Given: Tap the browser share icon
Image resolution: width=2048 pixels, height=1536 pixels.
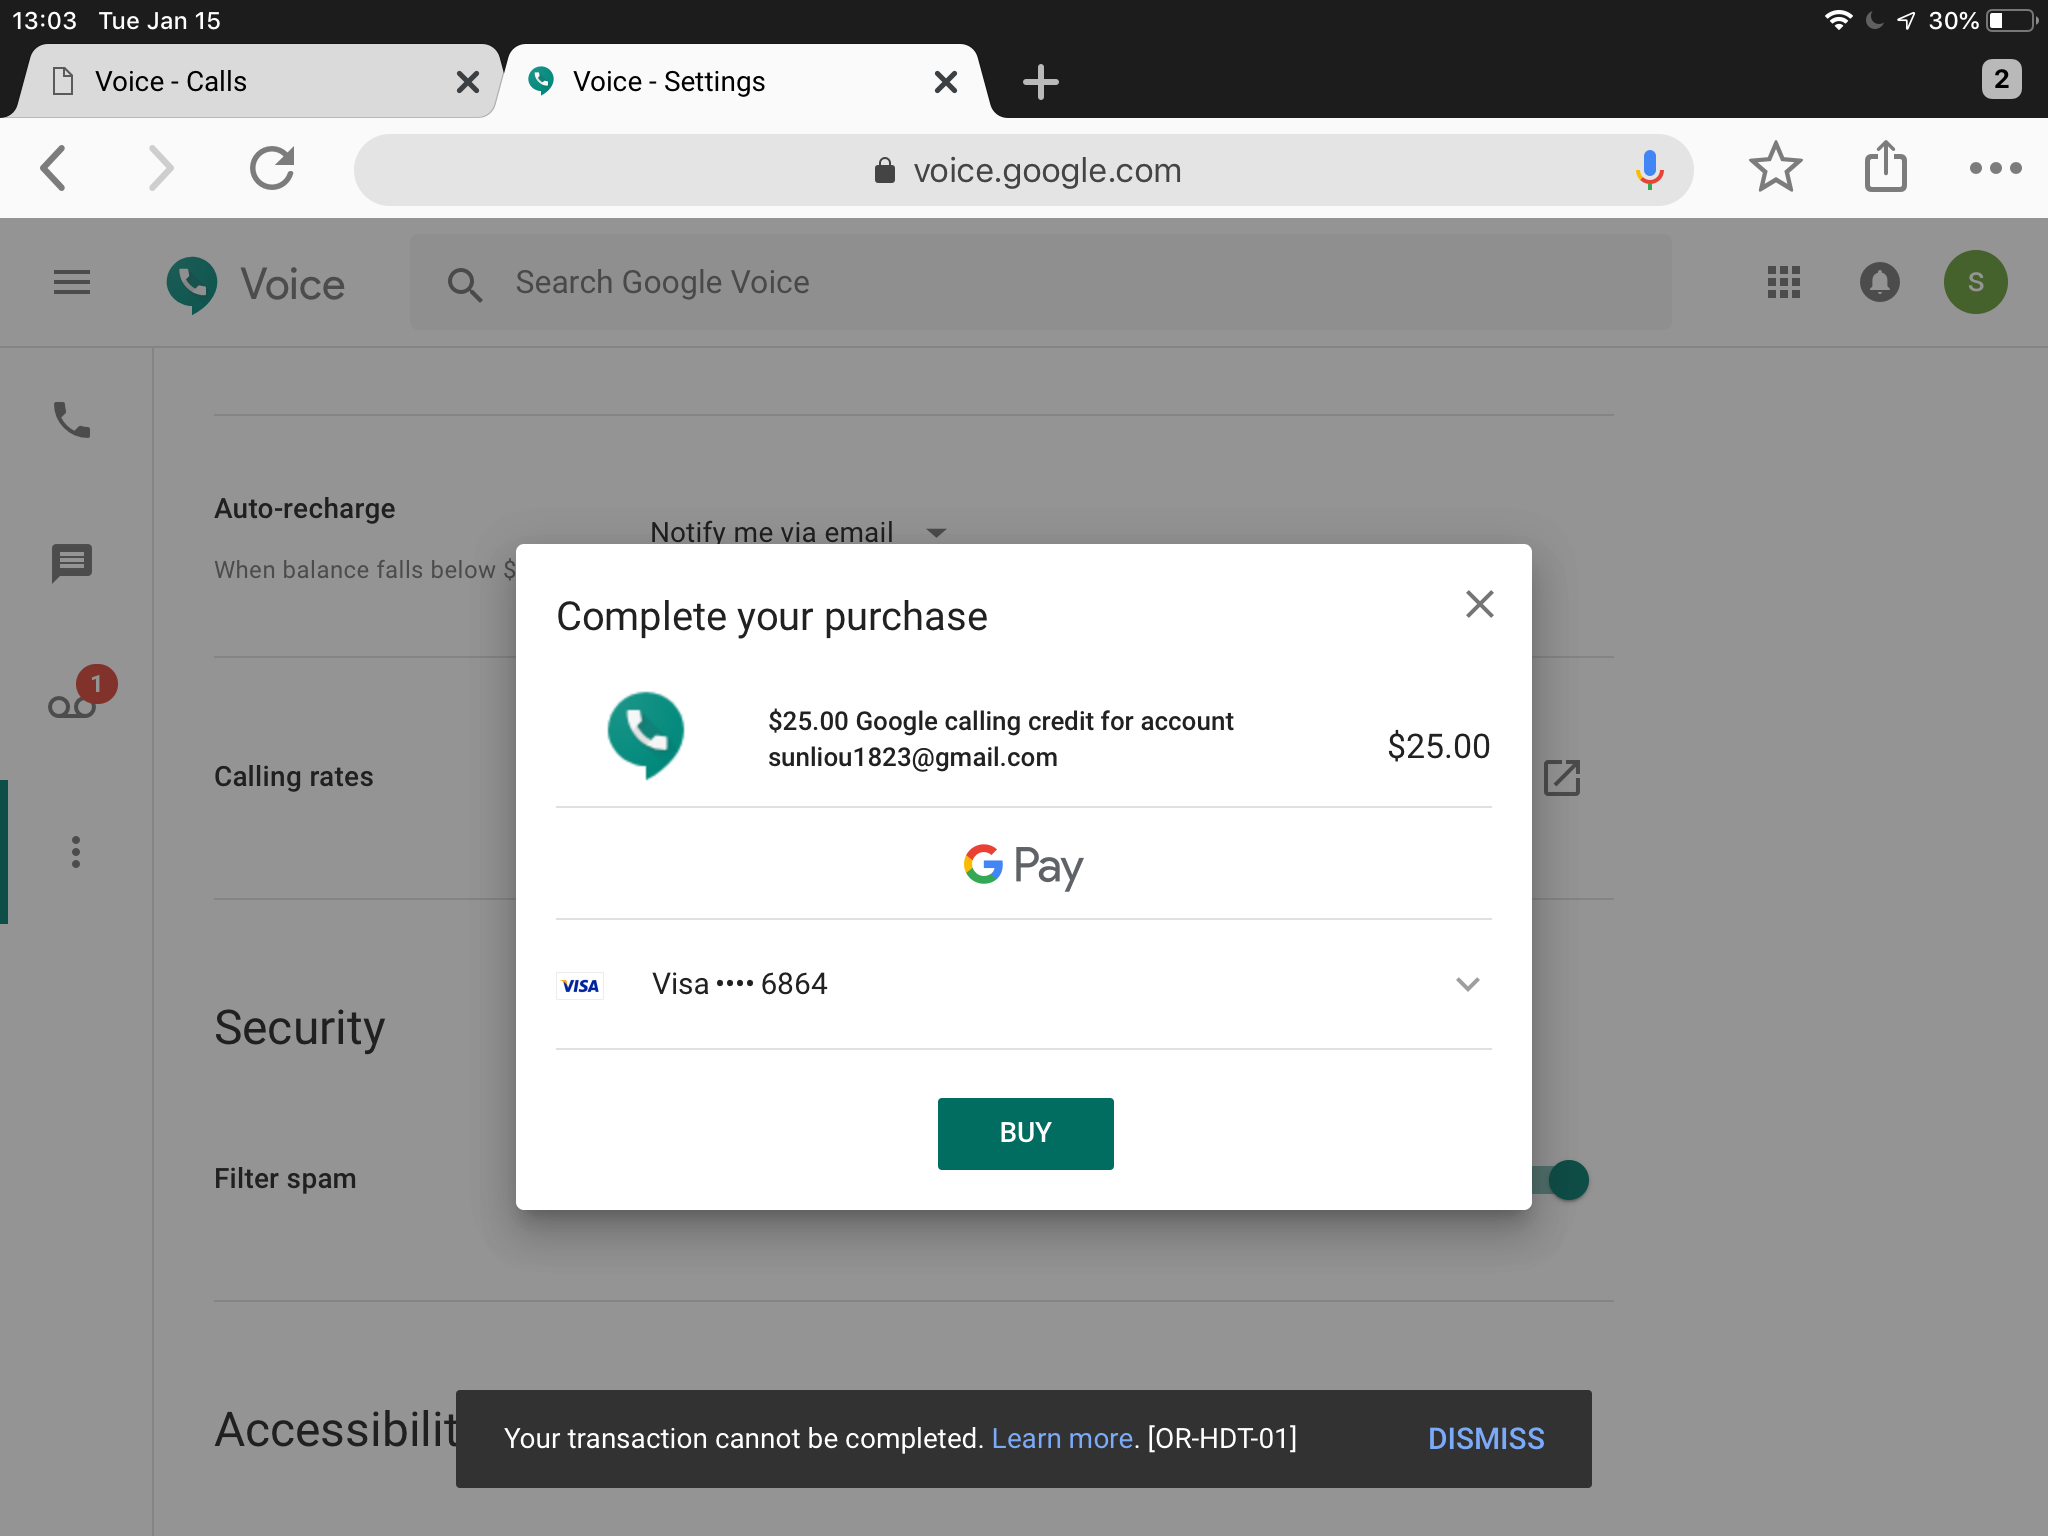Looking at the screenshot, I should [1885, 167].
